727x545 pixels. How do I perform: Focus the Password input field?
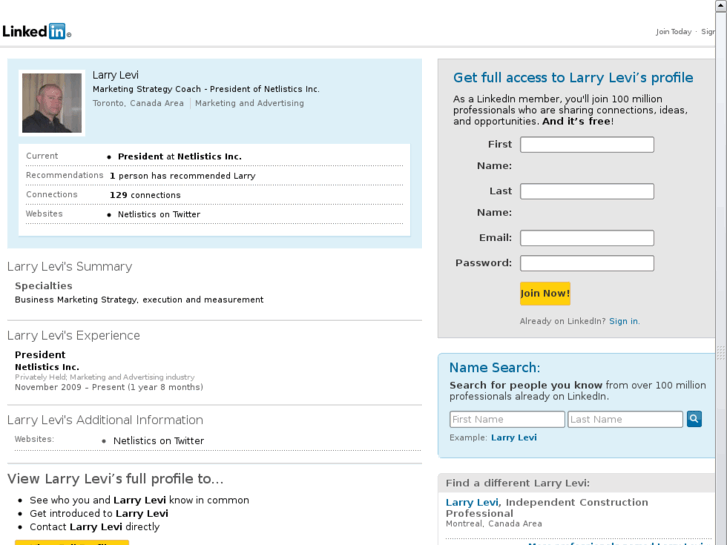tap(587, 263)
